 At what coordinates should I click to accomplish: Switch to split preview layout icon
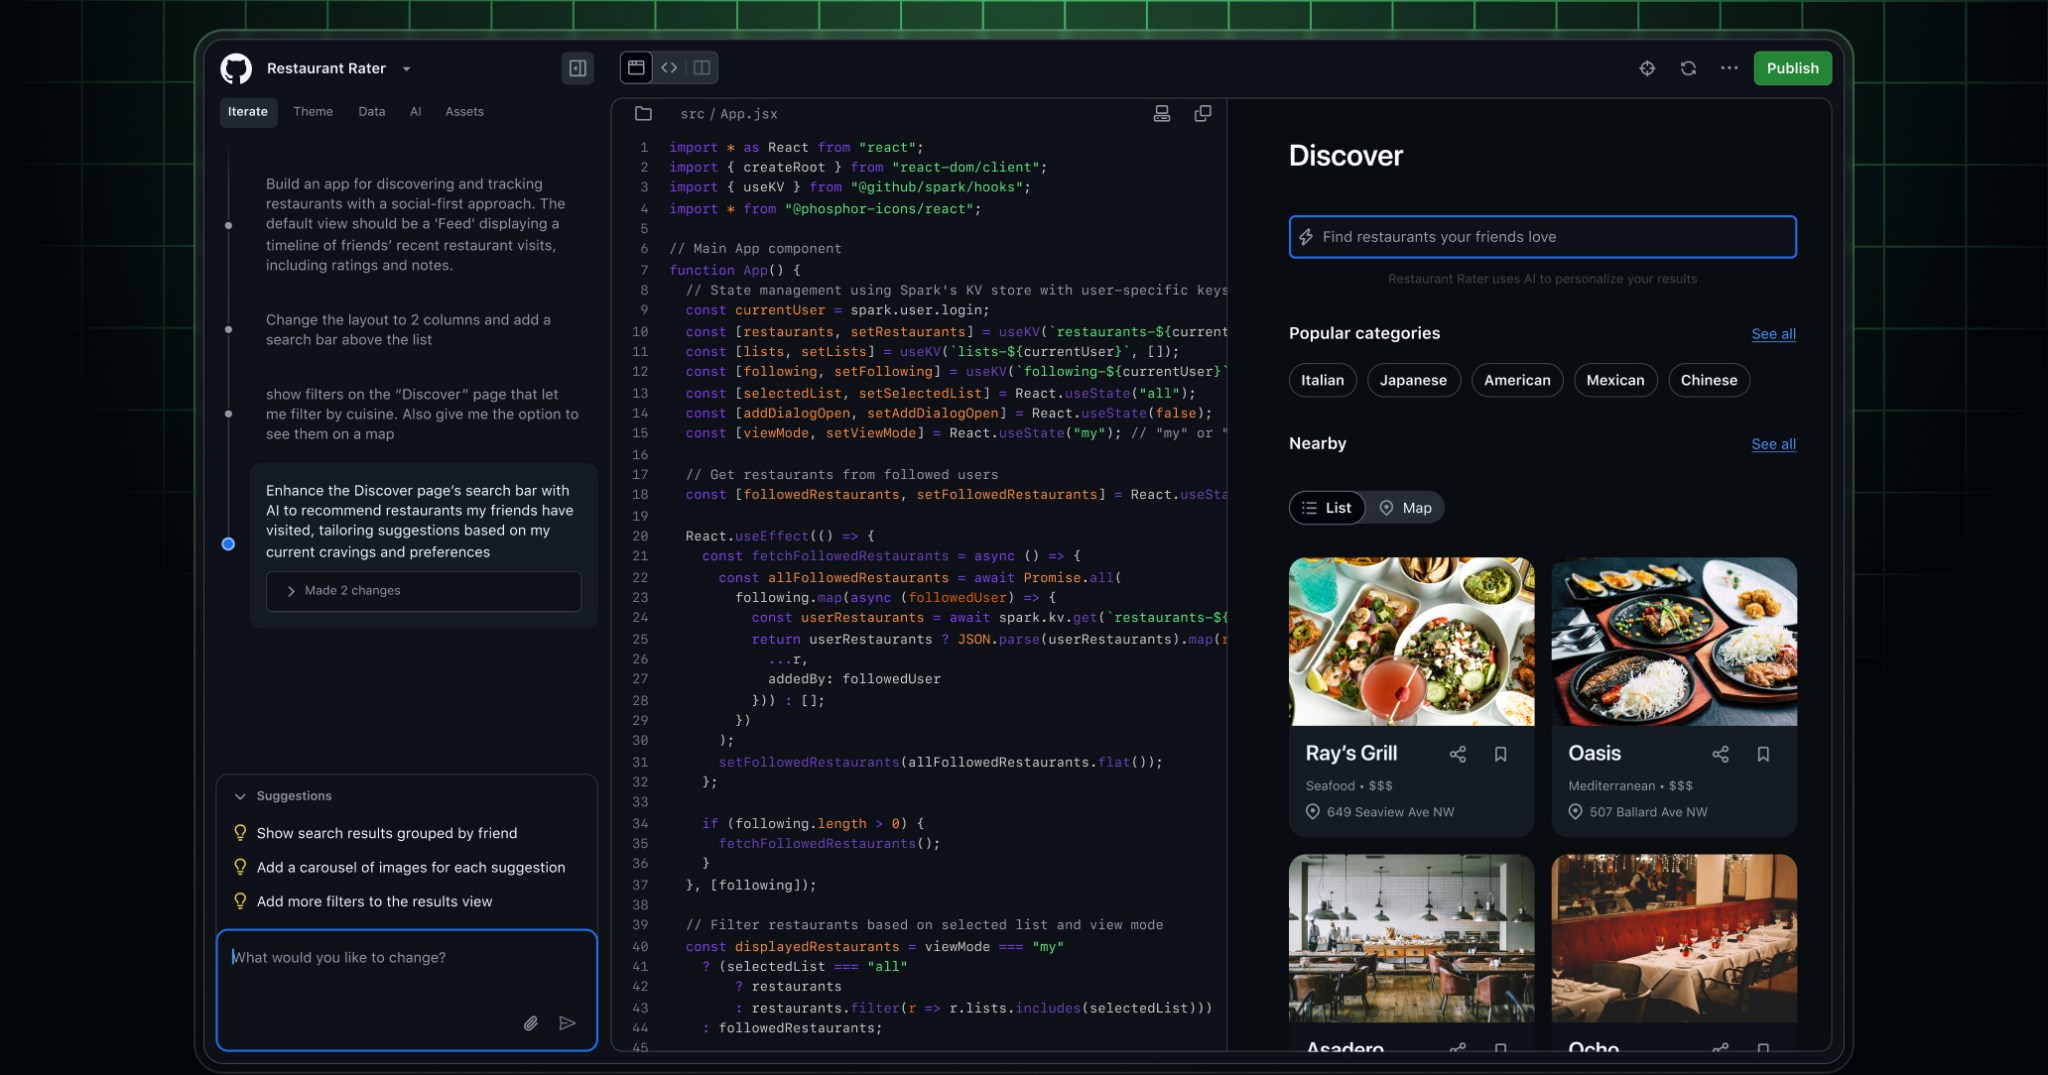coord(703,68)
